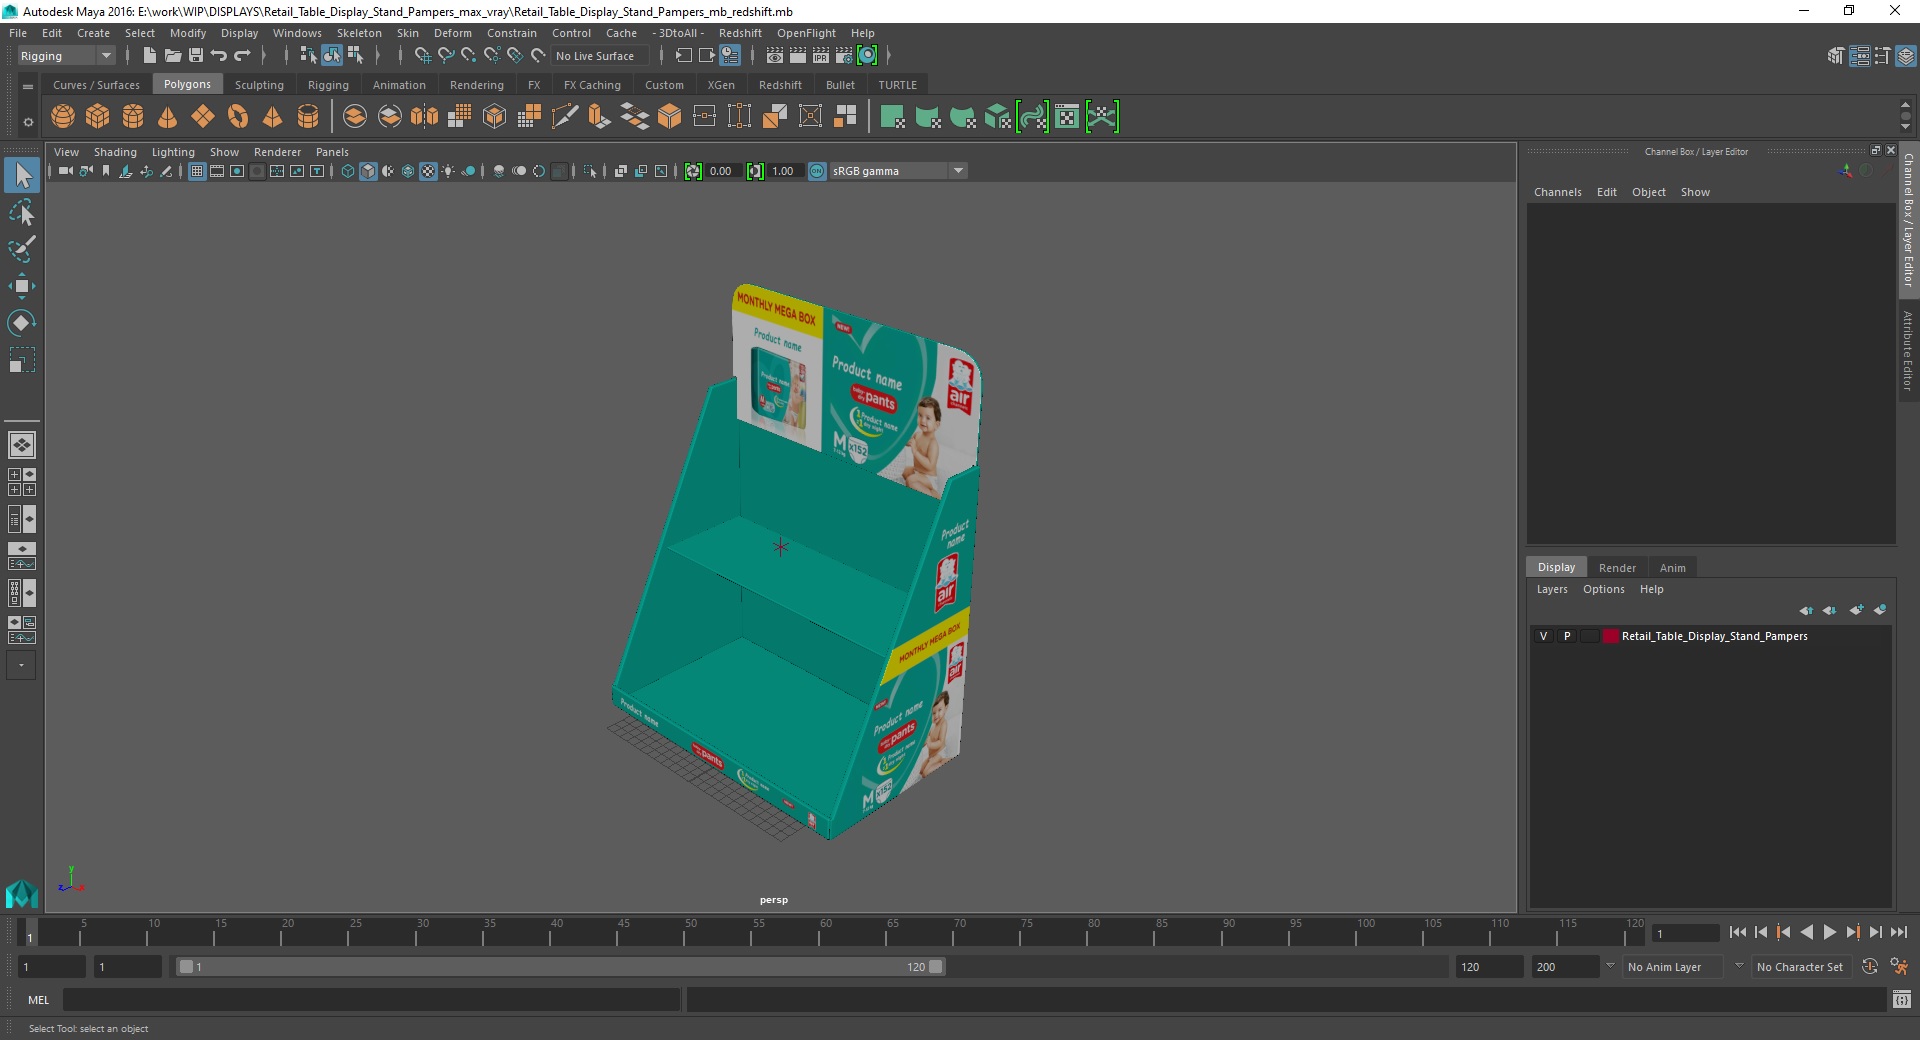
Task: Click the Open Scene folder icon
Action: point(172,56)
